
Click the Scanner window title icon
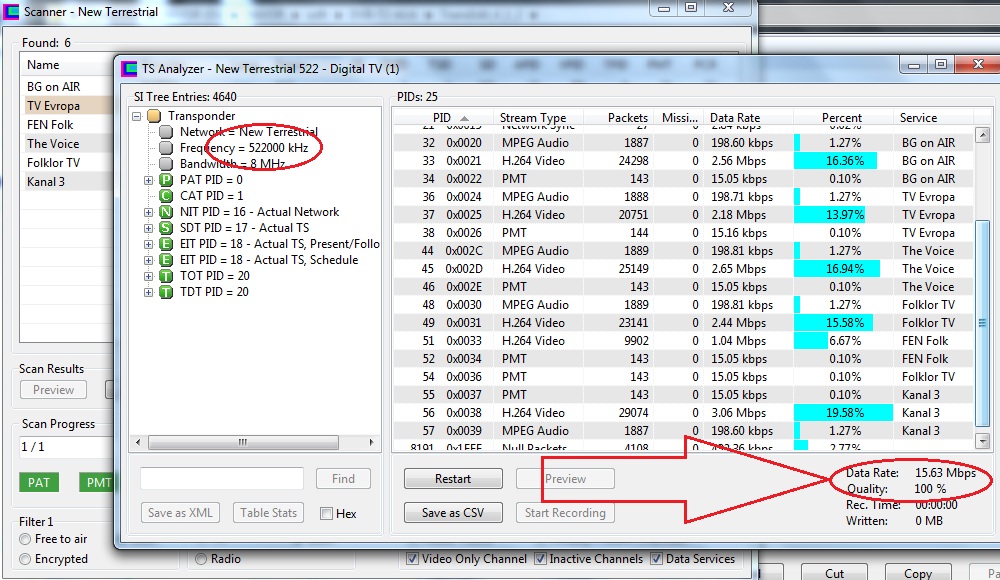[11, 11]
